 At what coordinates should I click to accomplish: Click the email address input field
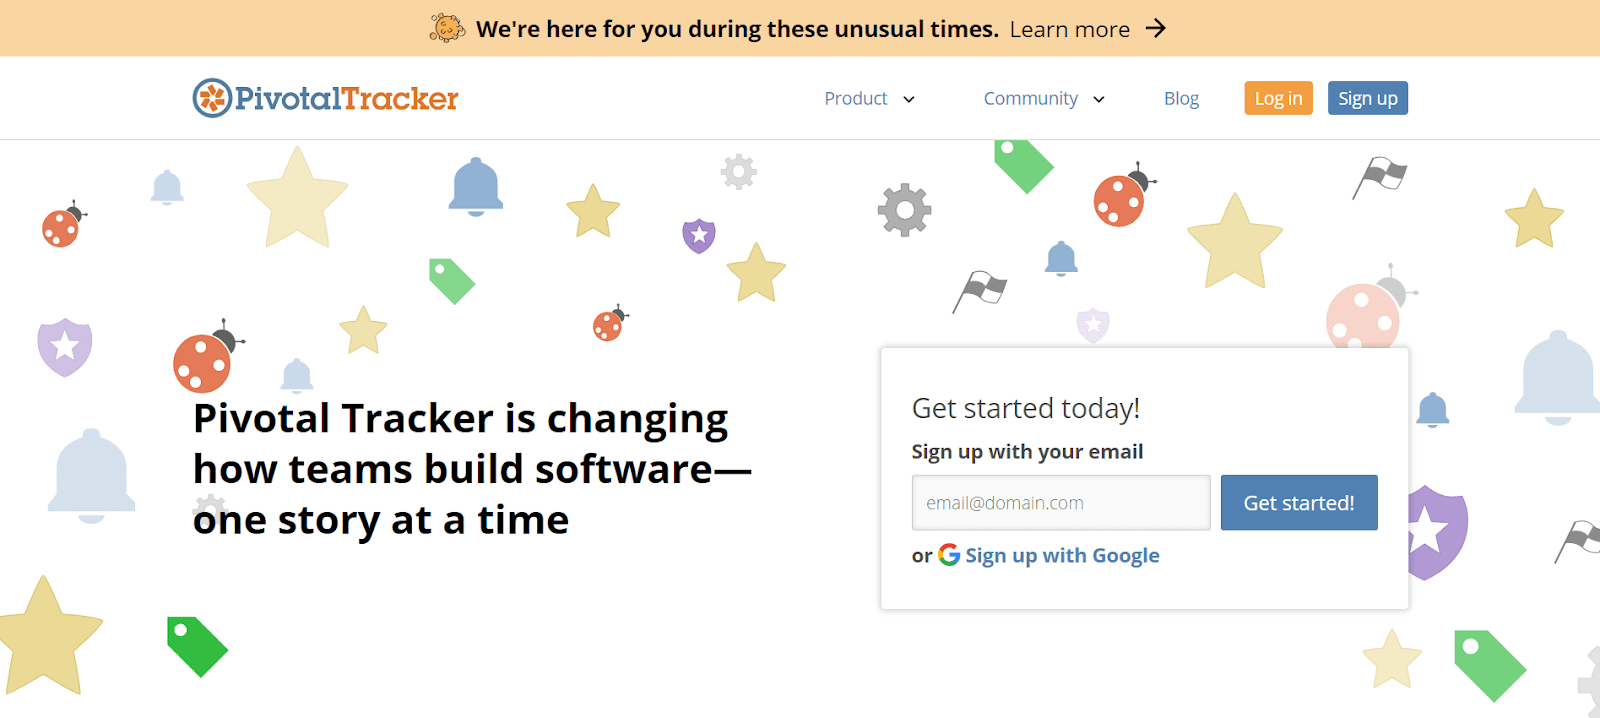(1060, 503)
